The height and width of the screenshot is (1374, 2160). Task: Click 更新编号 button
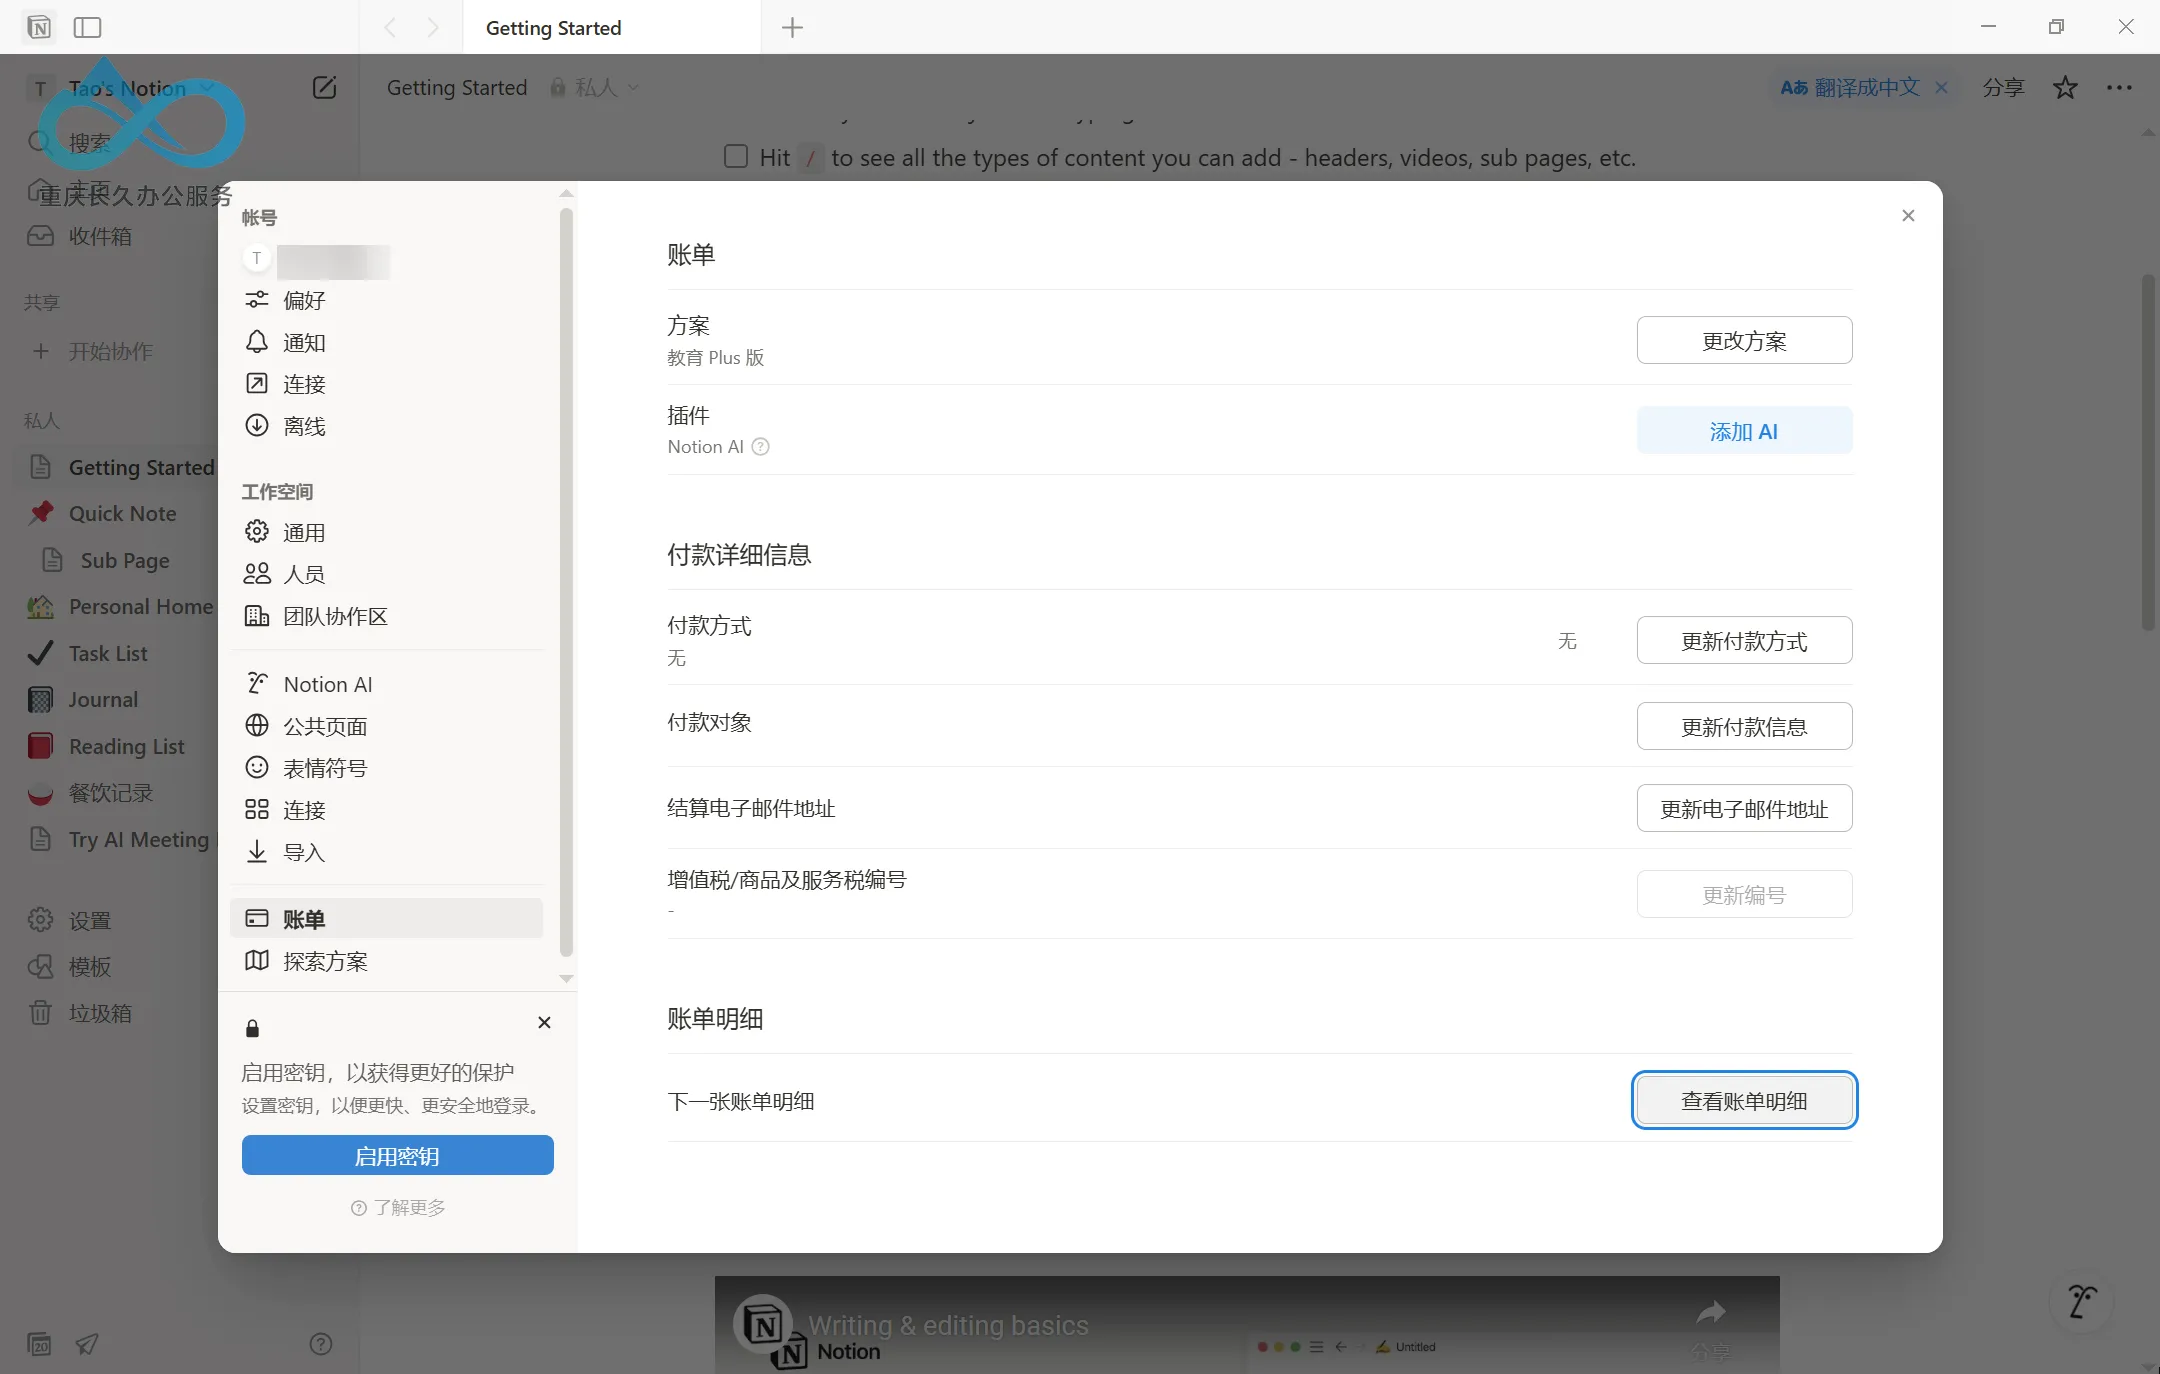[x=1744, y=895]
